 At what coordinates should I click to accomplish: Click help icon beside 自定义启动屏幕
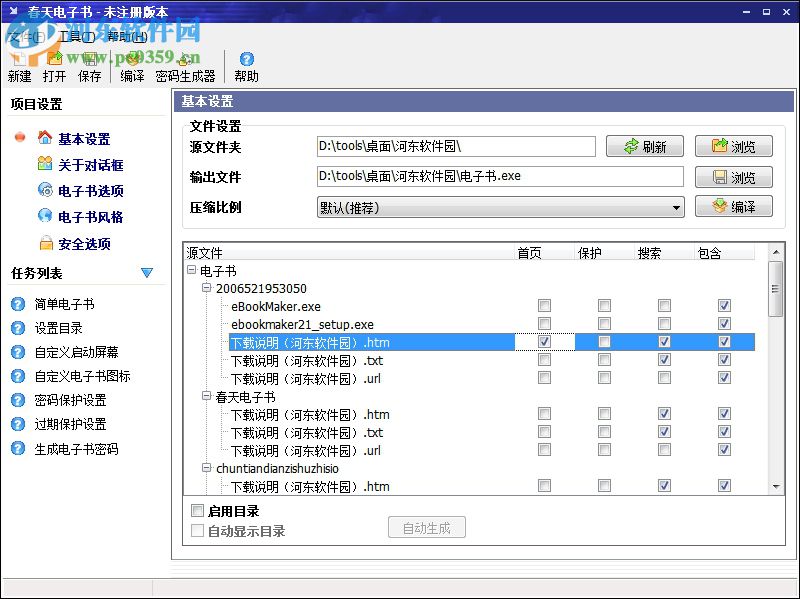(18, 352)
